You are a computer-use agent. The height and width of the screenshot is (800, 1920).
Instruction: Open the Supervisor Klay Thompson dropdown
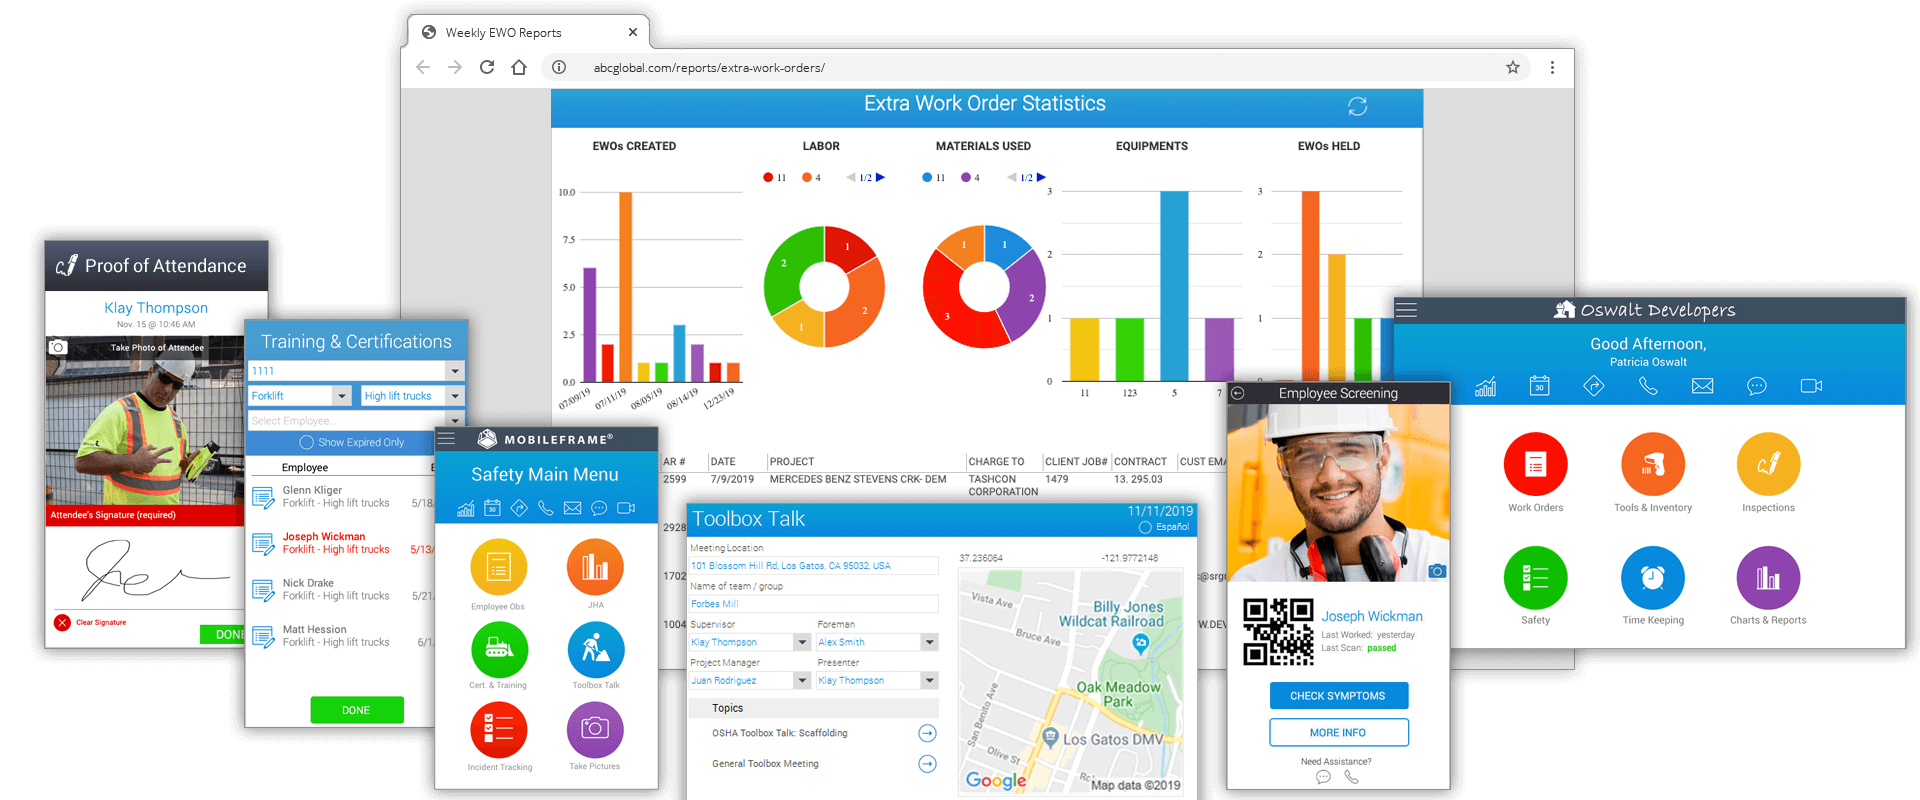click(x=802, y=642)
